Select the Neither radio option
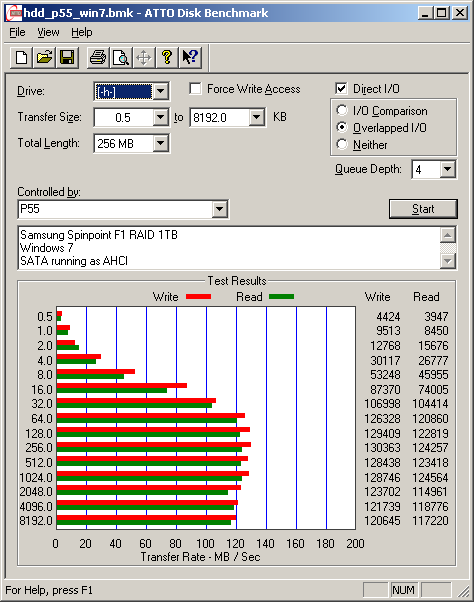474x602 pixels. [342, 144]
